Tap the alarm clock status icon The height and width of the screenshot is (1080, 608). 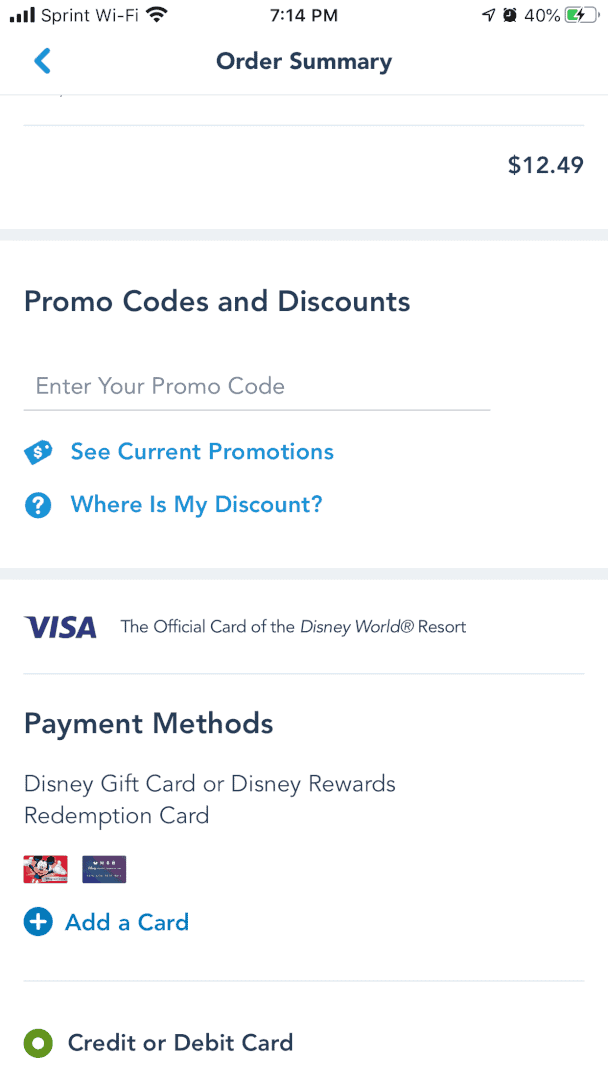(509, 15)
